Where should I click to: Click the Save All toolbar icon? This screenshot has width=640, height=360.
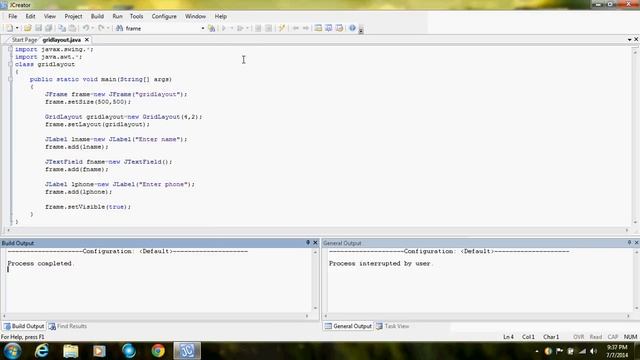[x=49, y=28]
